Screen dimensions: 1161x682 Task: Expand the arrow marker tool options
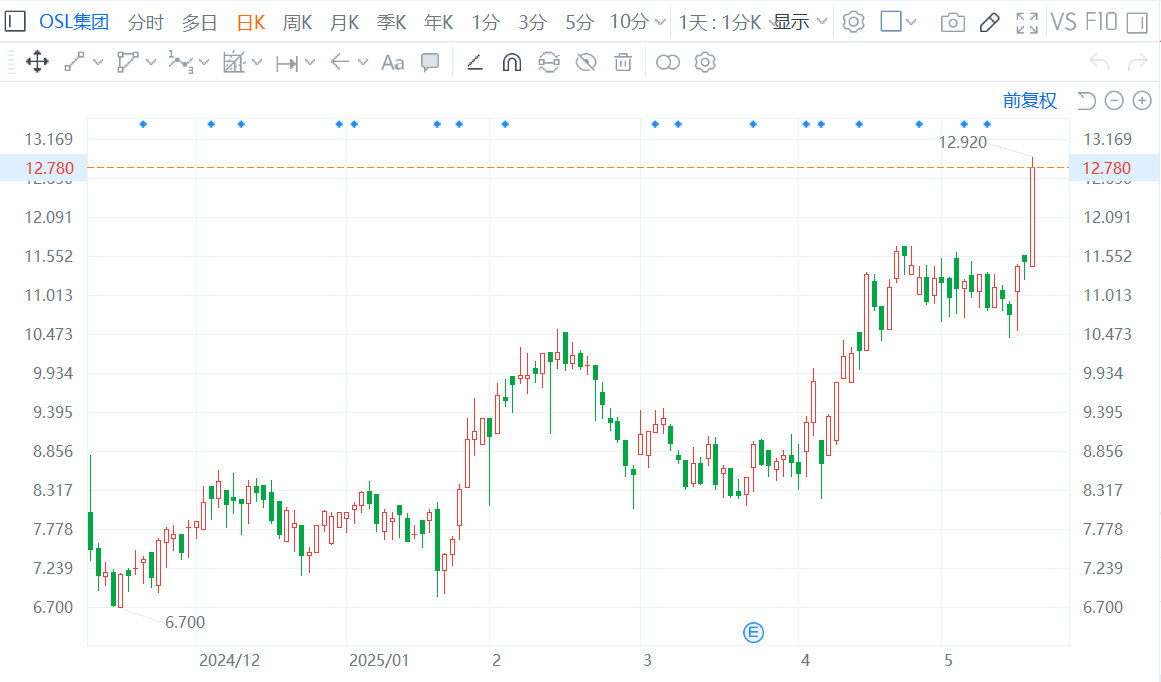[363, 63]
